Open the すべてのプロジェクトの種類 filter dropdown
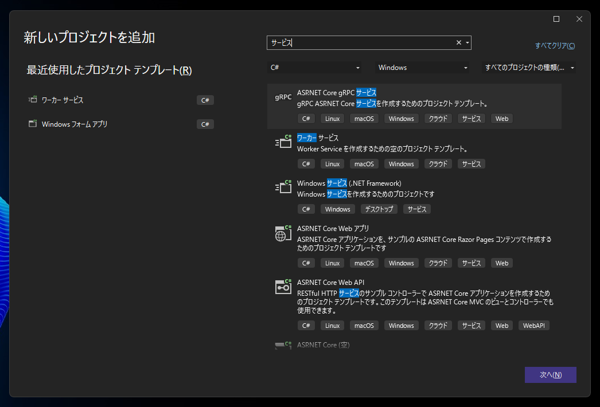 coord(529,68)
